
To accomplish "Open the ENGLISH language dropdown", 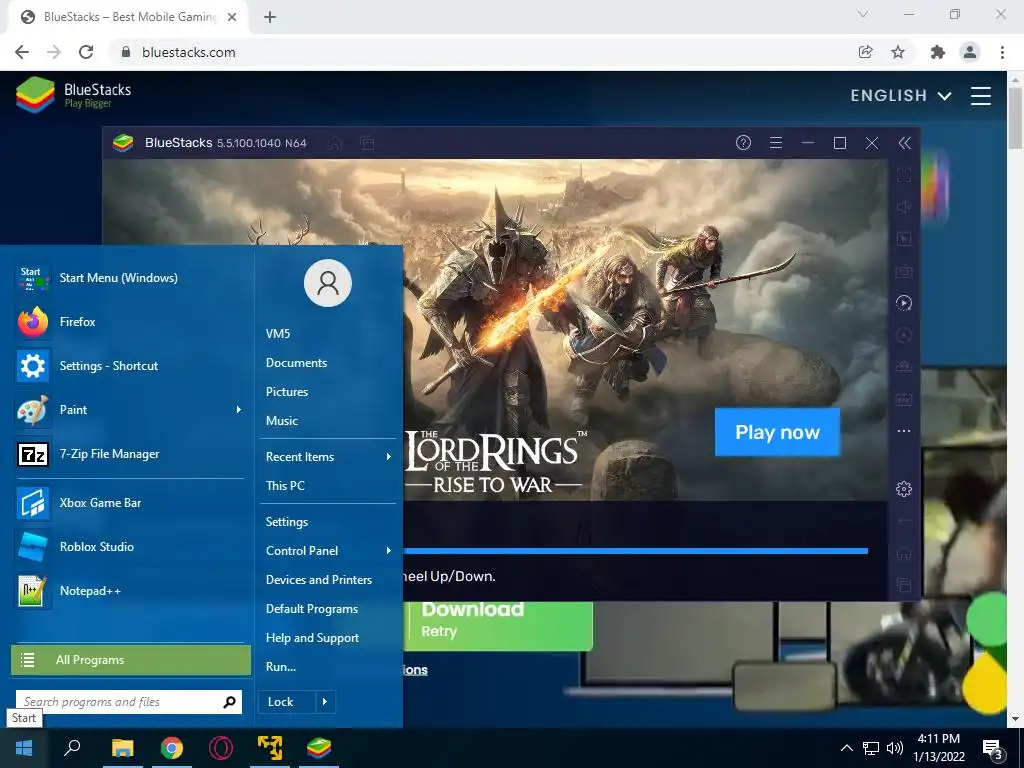I will click(x=901, y=96).
